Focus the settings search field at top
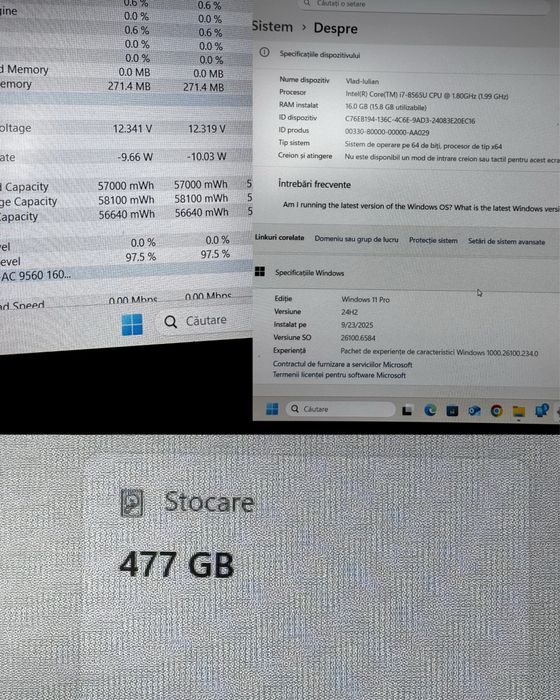The height and width of the screenshot is (700, 560). [x=424, y=4]
